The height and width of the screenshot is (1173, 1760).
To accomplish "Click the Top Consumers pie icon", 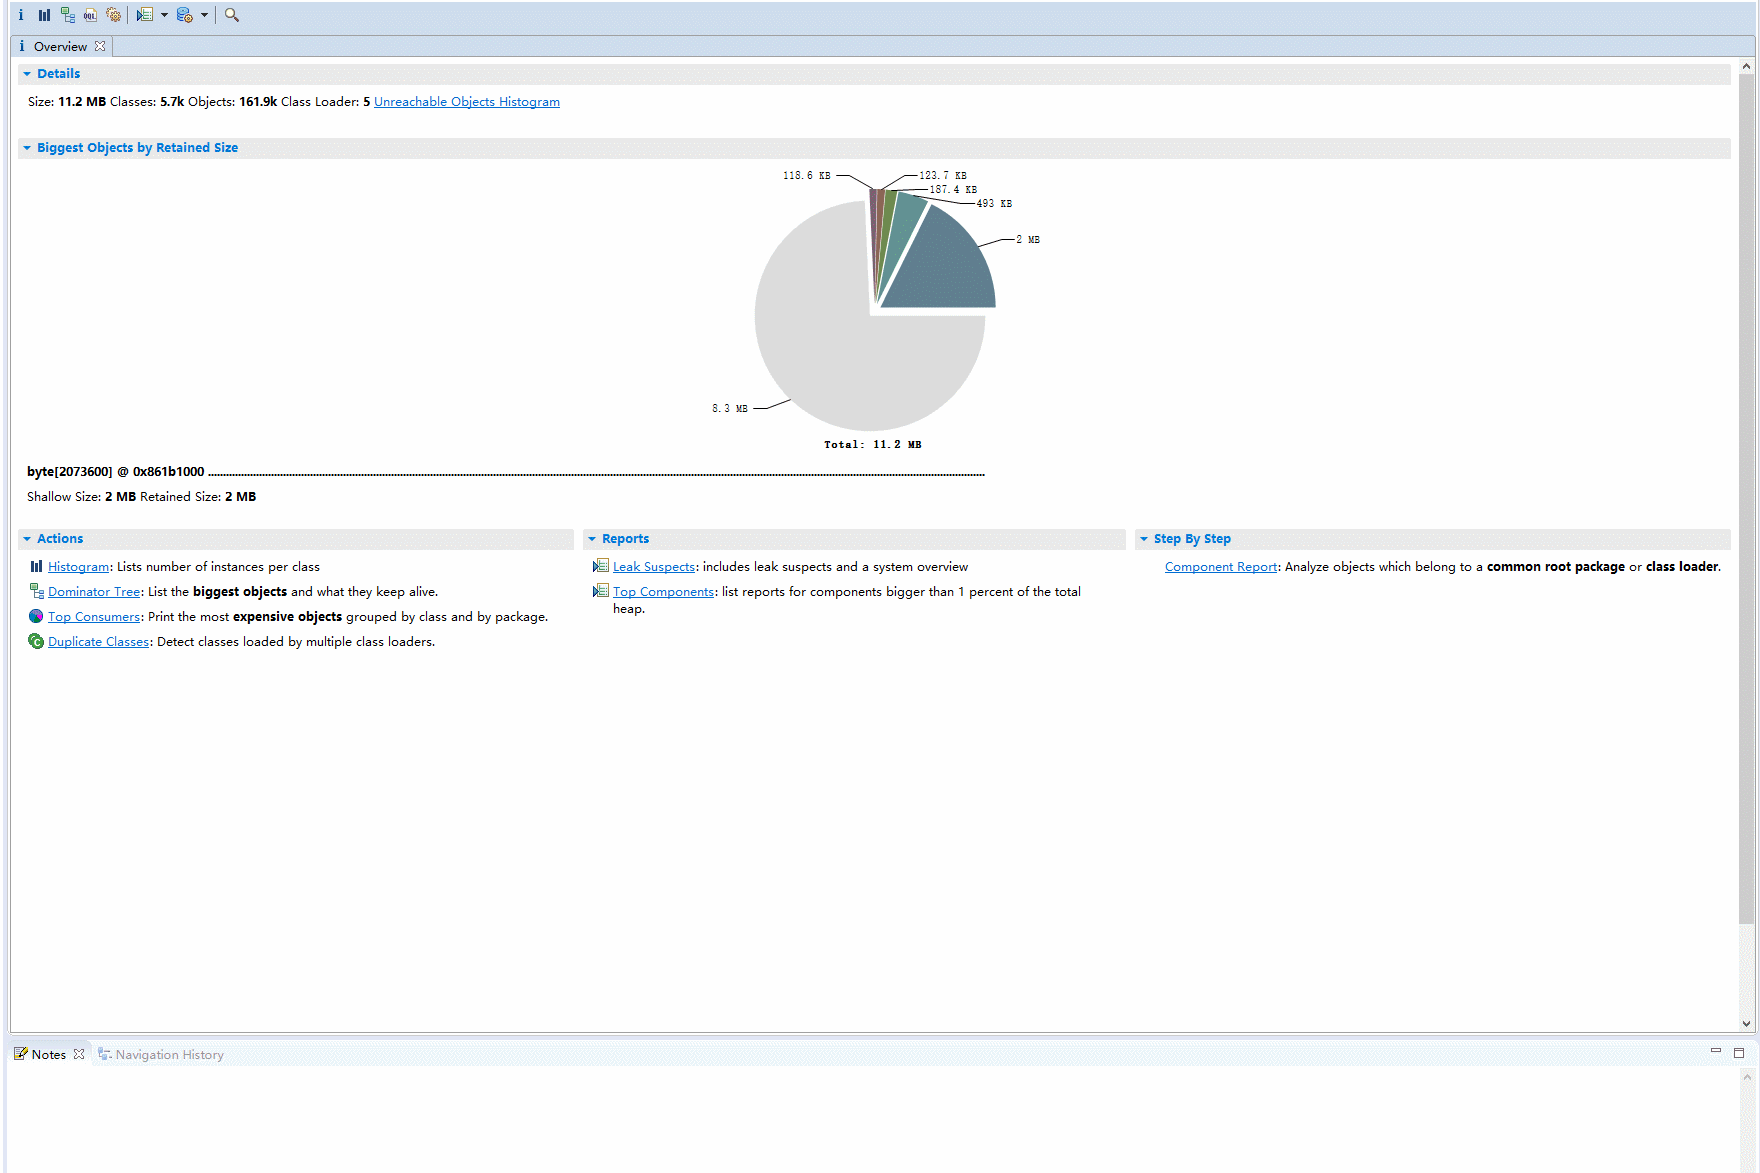I will click(x=36, y=616).
